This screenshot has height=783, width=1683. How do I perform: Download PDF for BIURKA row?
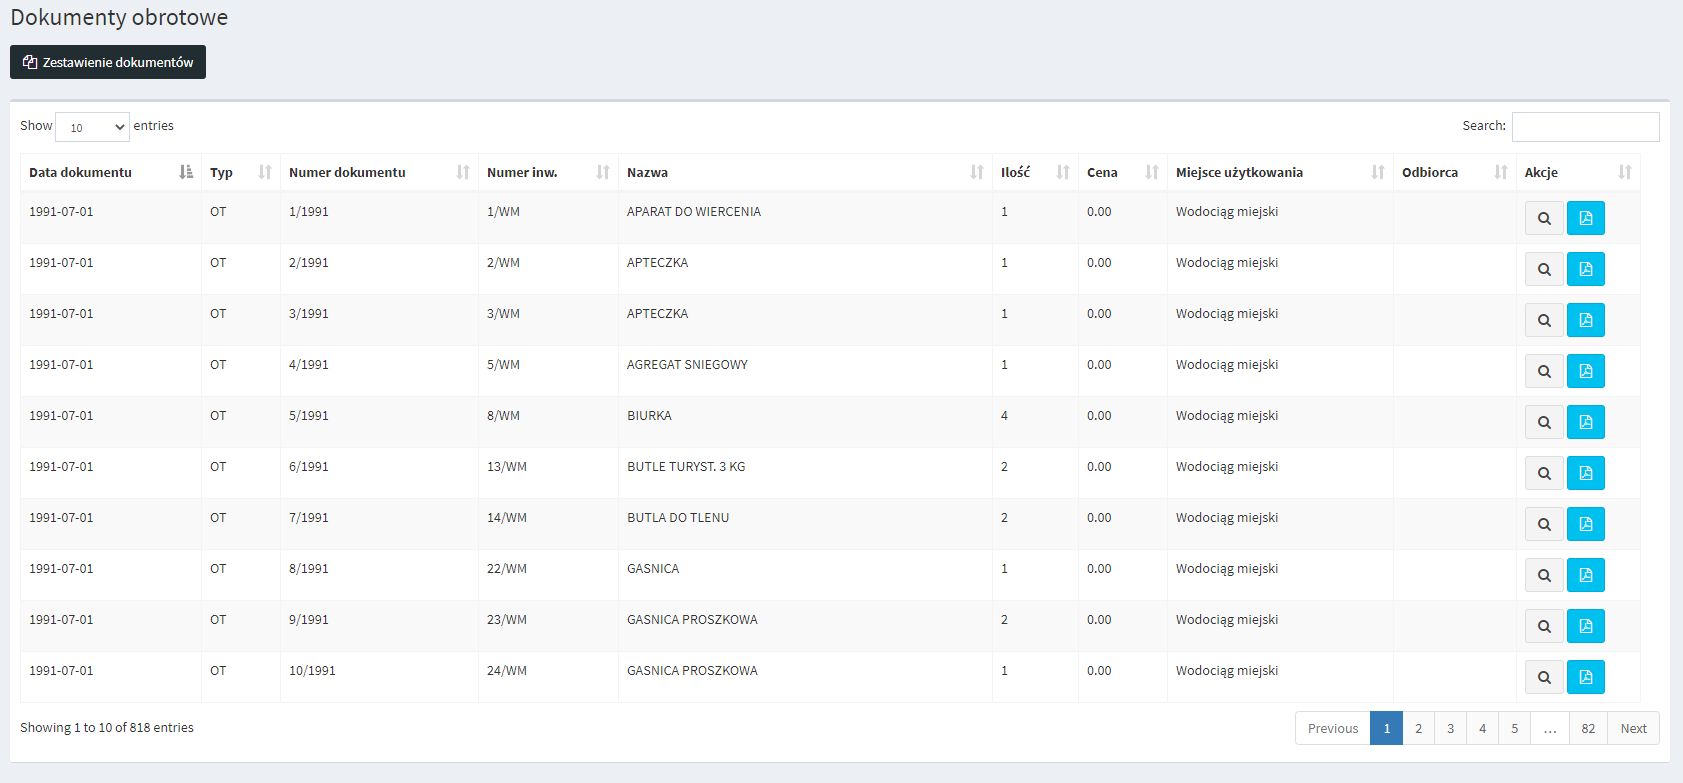coord(1585,422)
